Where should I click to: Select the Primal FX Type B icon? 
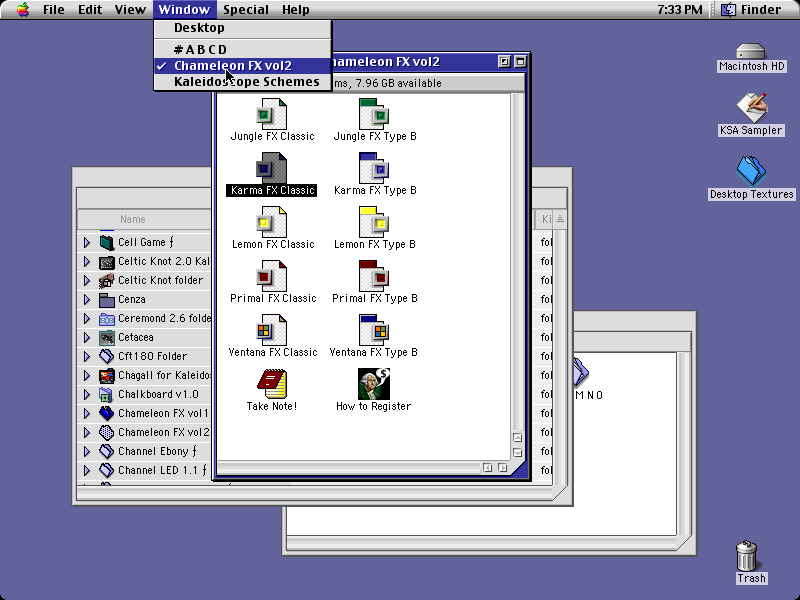[374, 276]
